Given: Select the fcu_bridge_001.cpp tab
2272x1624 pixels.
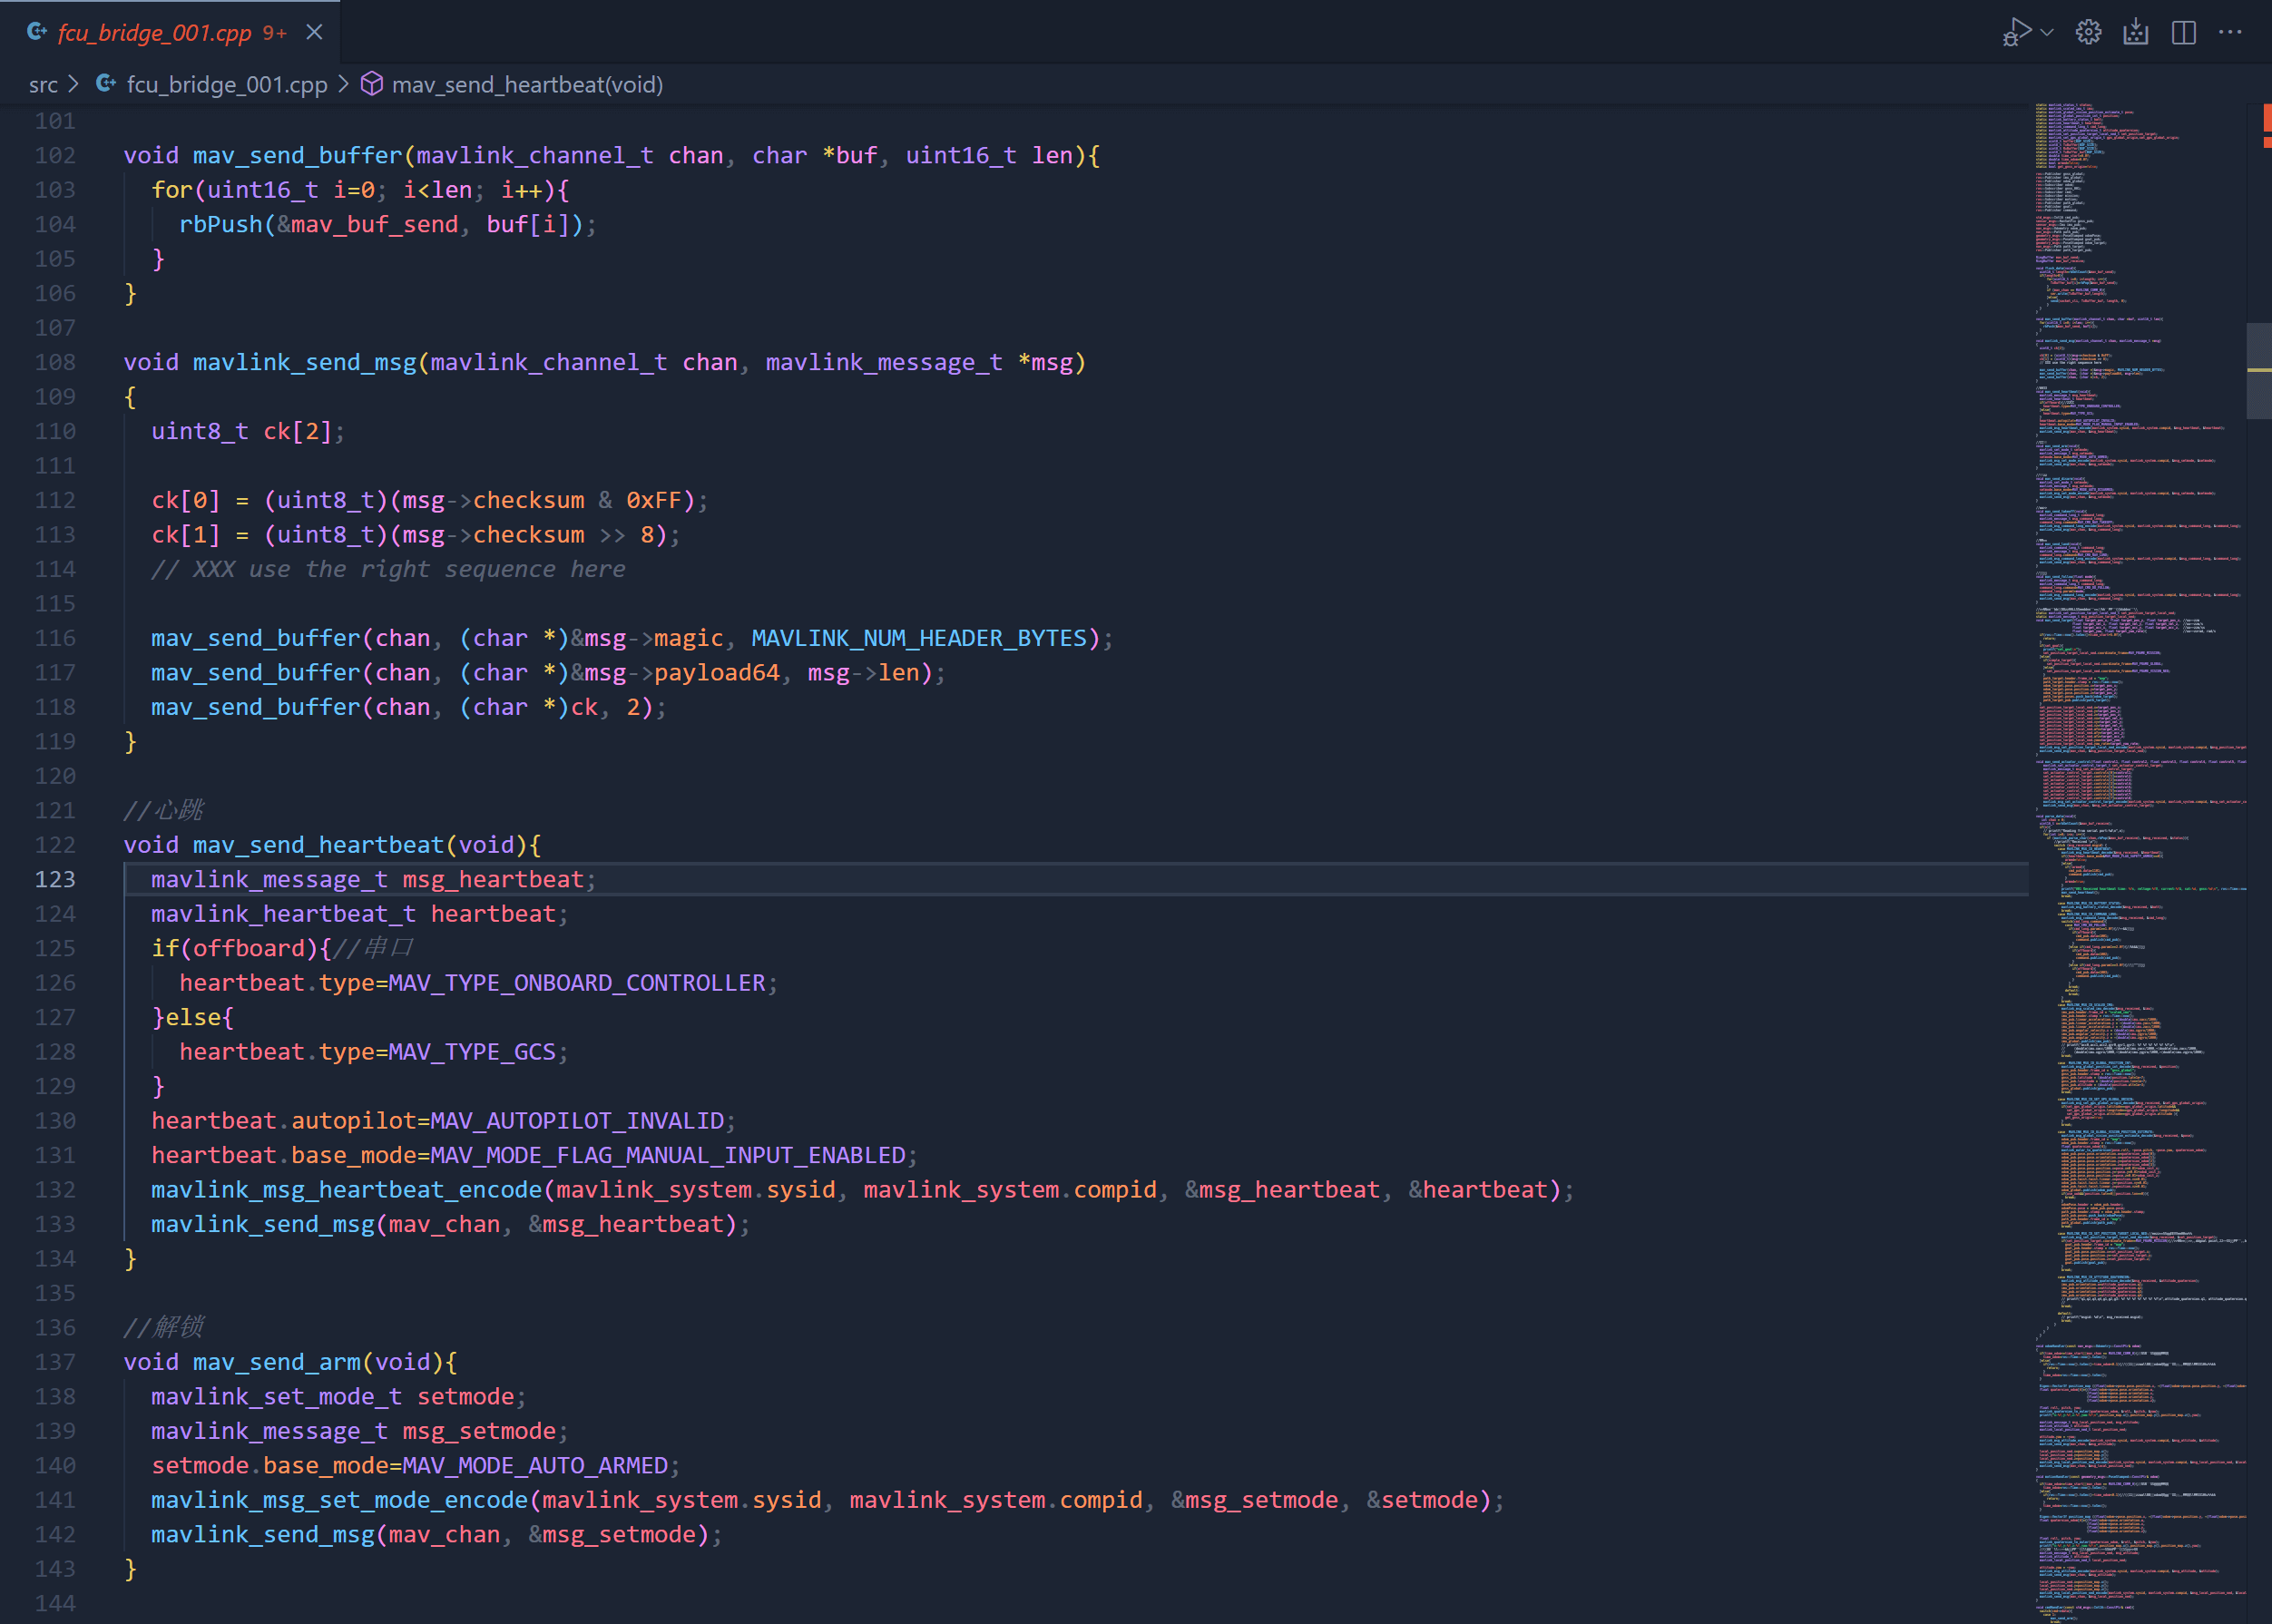Looking at the screenshot, I should [x=155, y=31].
